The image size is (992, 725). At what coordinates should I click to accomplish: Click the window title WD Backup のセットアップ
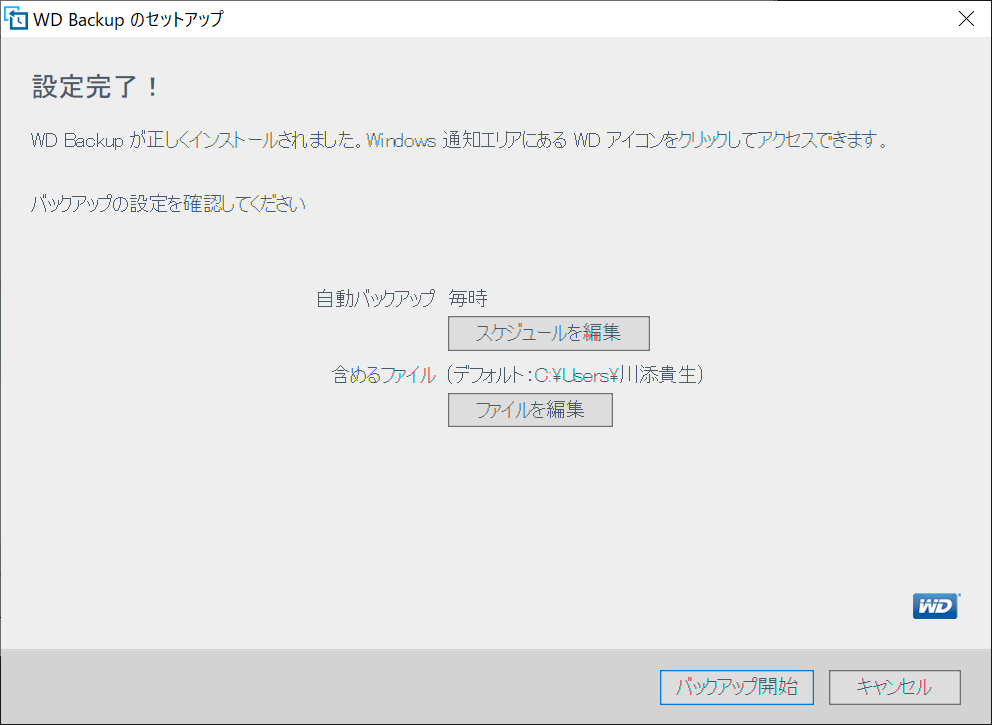coord(128,20)
